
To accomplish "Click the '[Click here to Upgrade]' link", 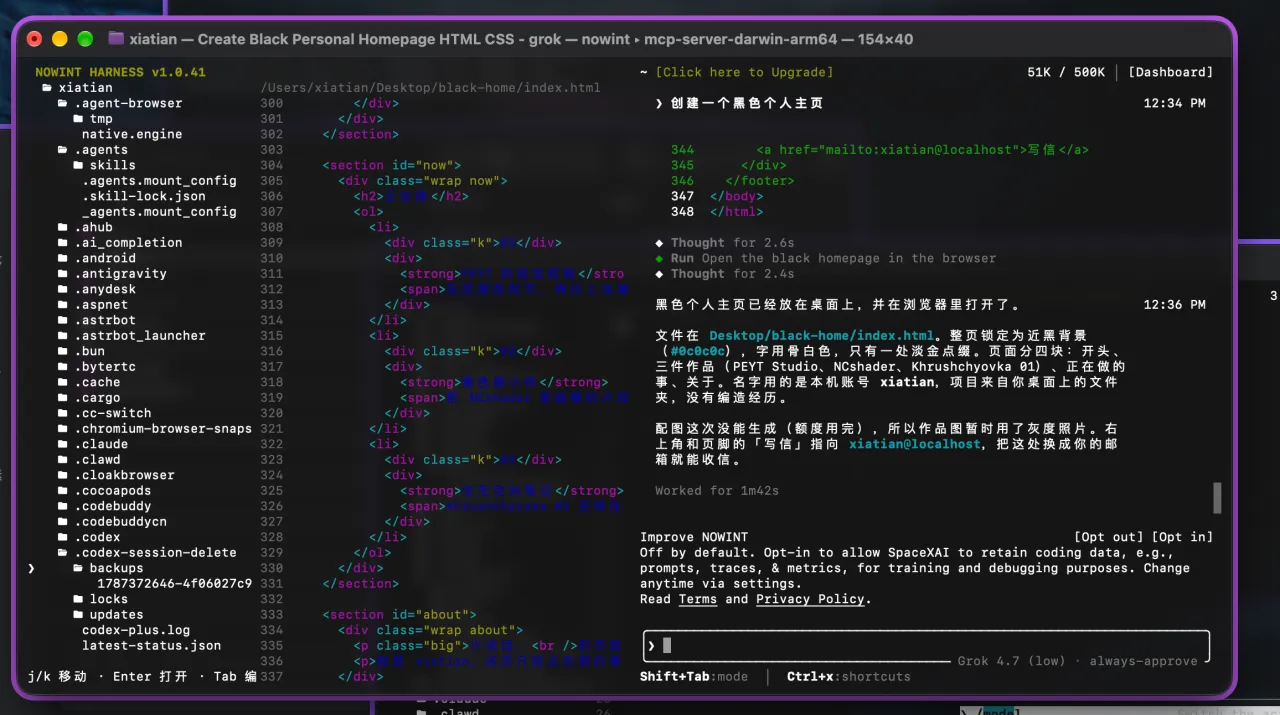I will coord(744,72).
